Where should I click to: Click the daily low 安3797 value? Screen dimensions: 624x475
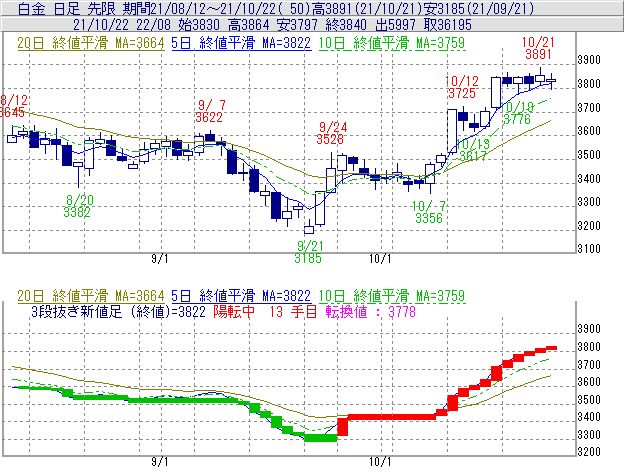point(297,25)
